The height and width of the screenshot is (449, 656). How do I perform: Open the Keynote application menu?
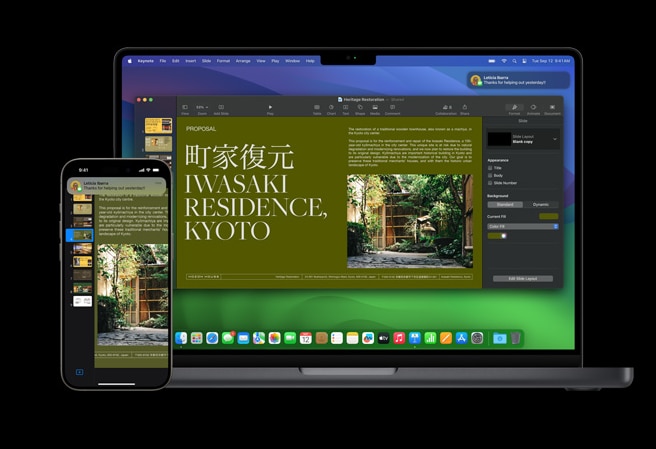click(x=146, y=61)
